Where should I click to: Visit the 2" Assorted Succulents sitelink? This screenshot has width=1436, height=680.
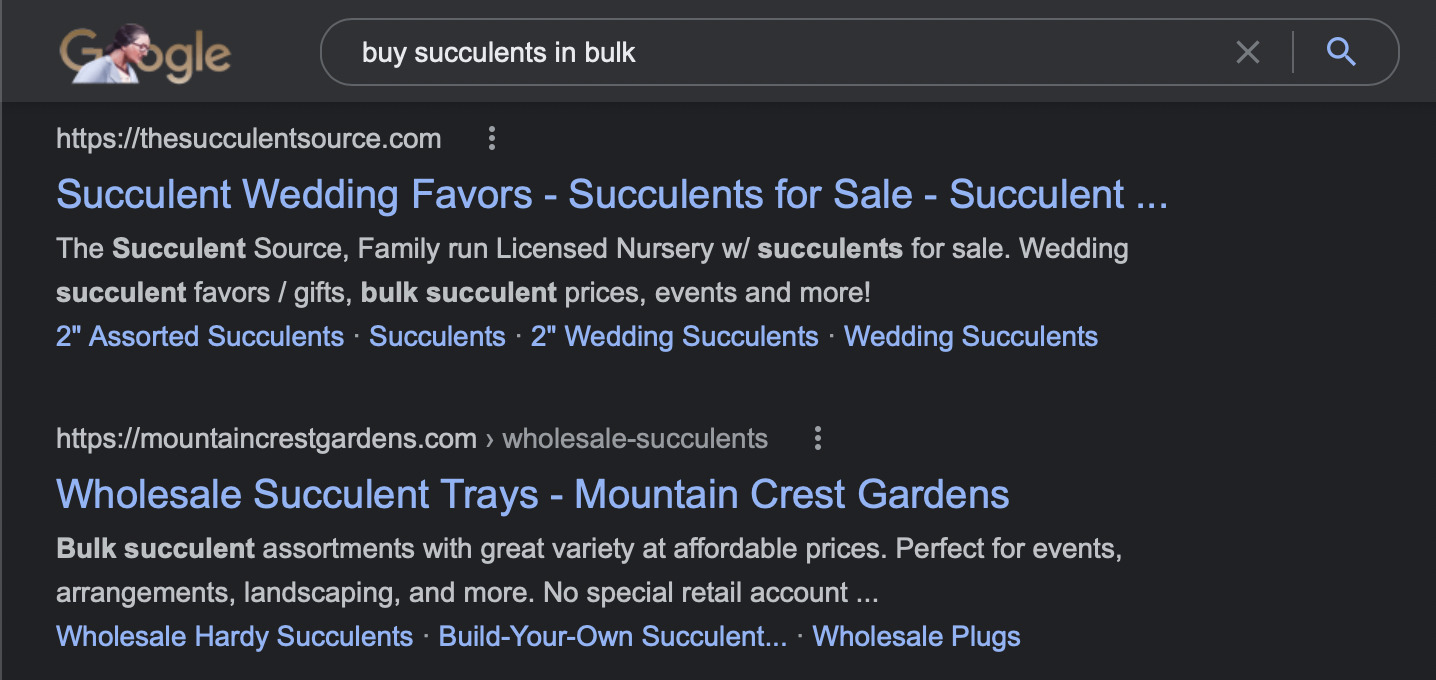pyautogui.click(x=199, y=337)
